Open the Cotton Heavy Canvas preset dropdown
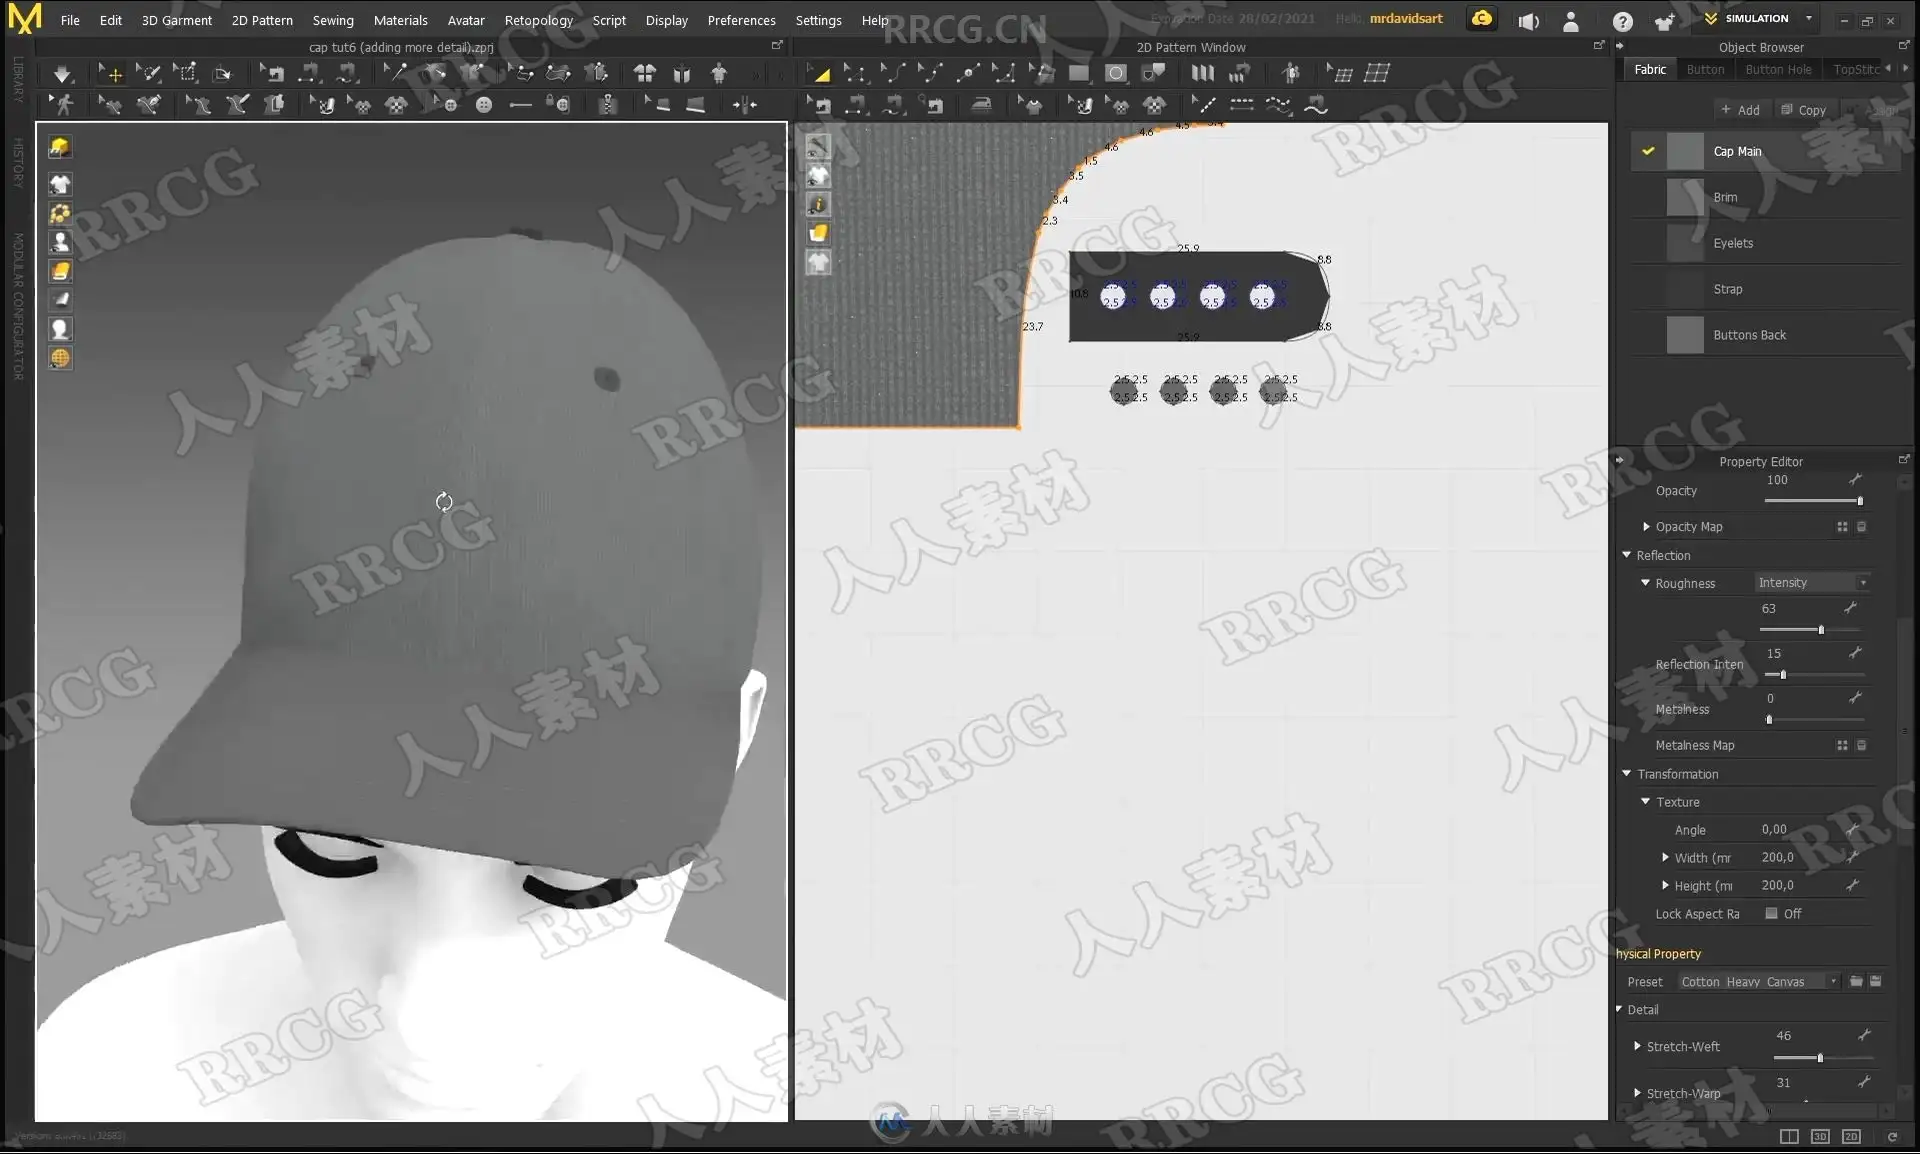The image size is (1920, 1154). click(1759, 982)
